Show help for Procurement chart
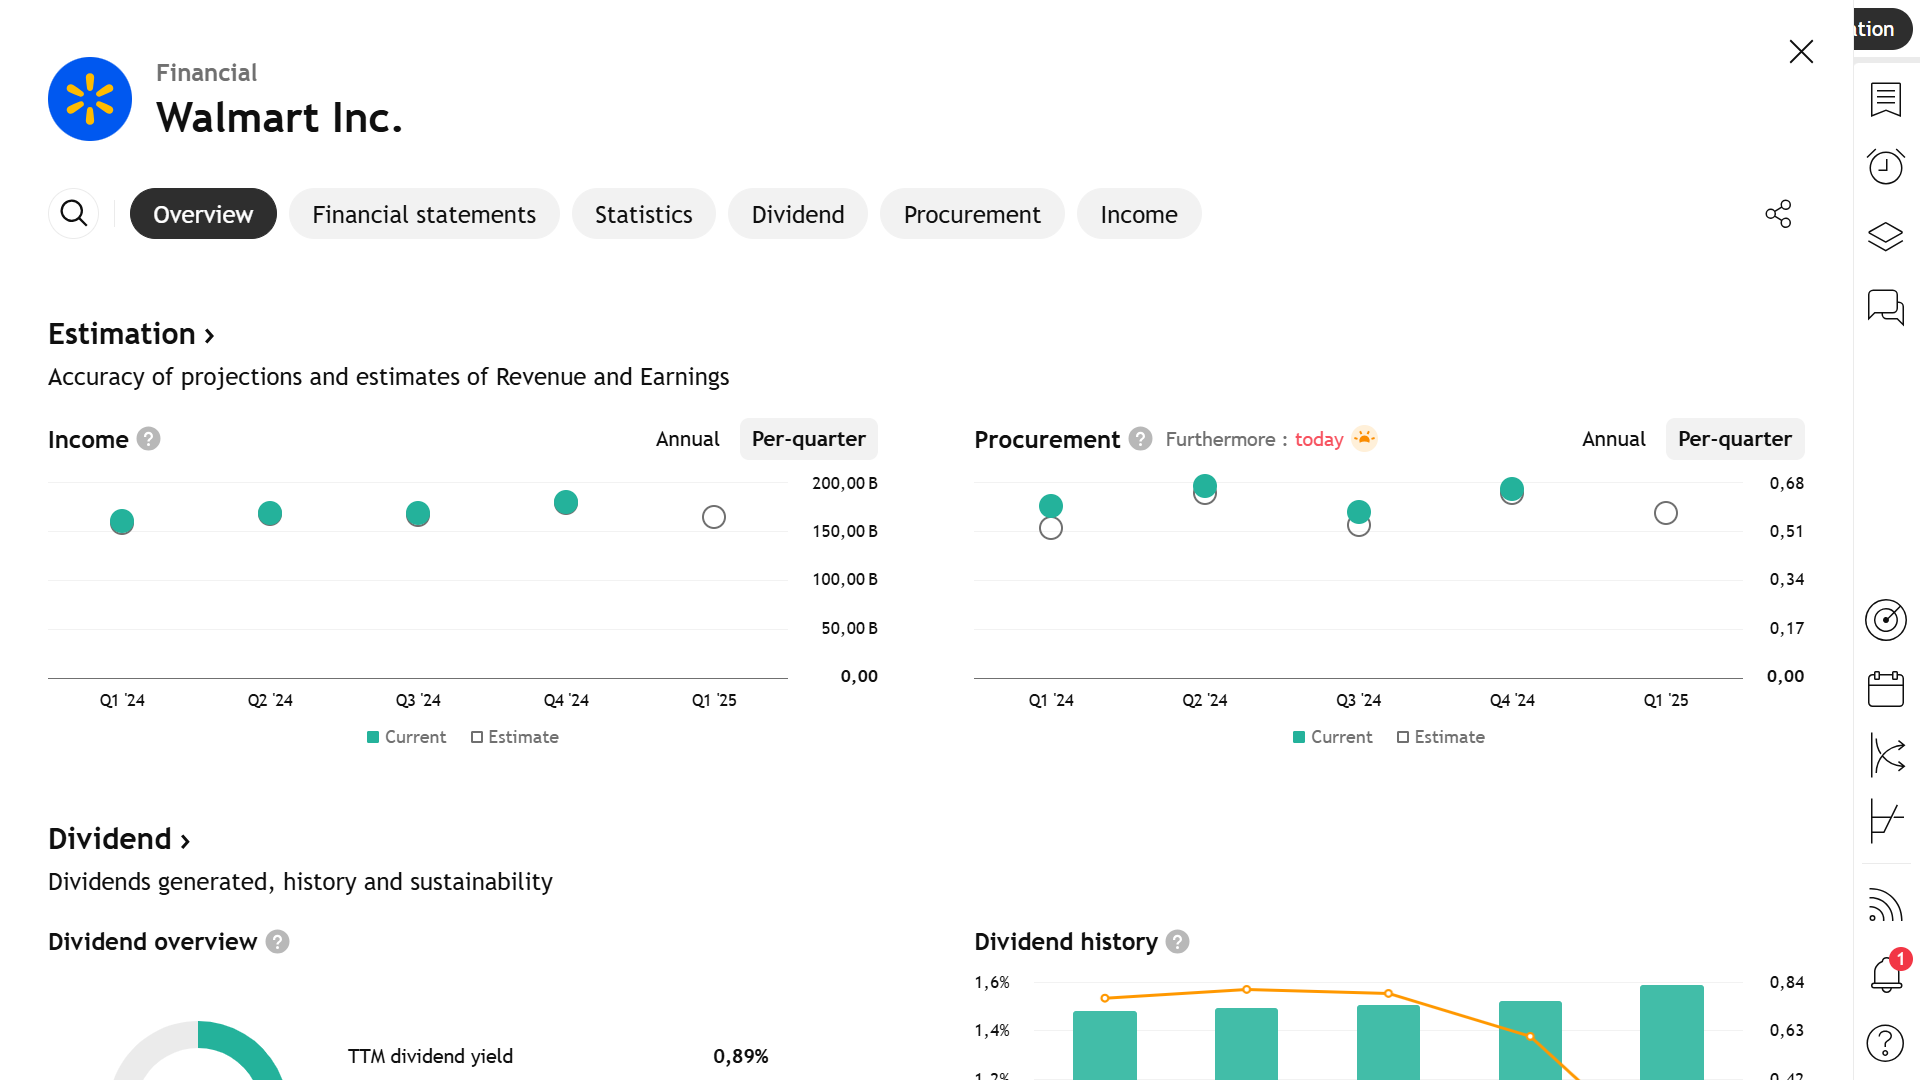 pyautogui.click(x=1141, y=439)
